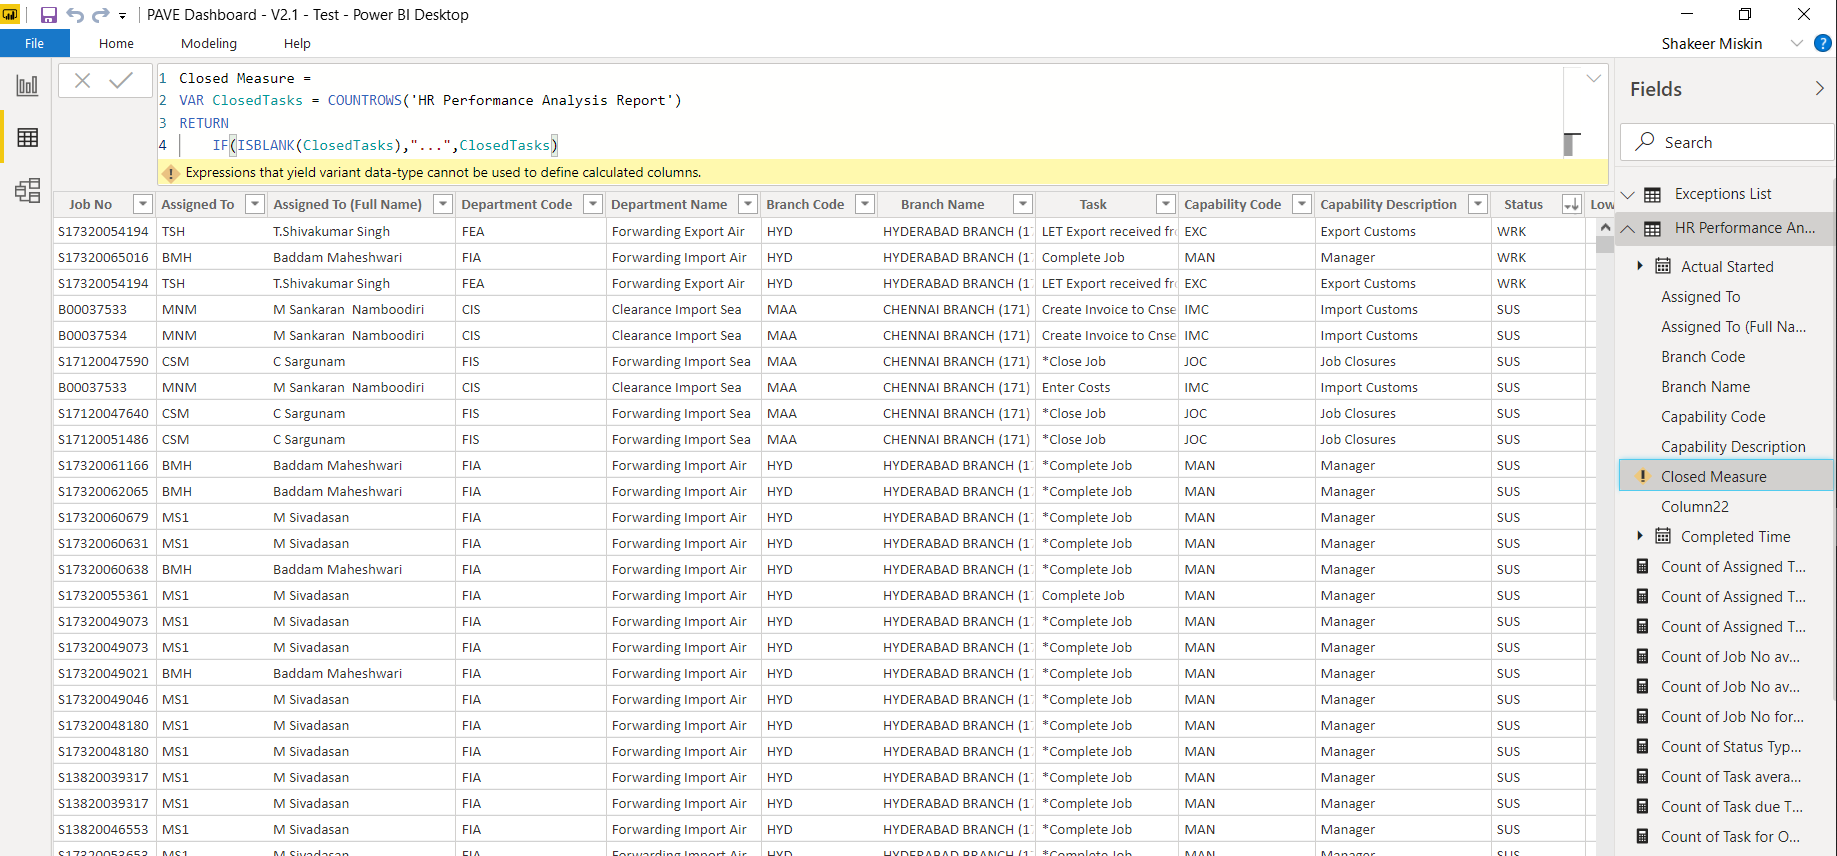
Task: Open the File menu
Action: [x=35, y=43]
